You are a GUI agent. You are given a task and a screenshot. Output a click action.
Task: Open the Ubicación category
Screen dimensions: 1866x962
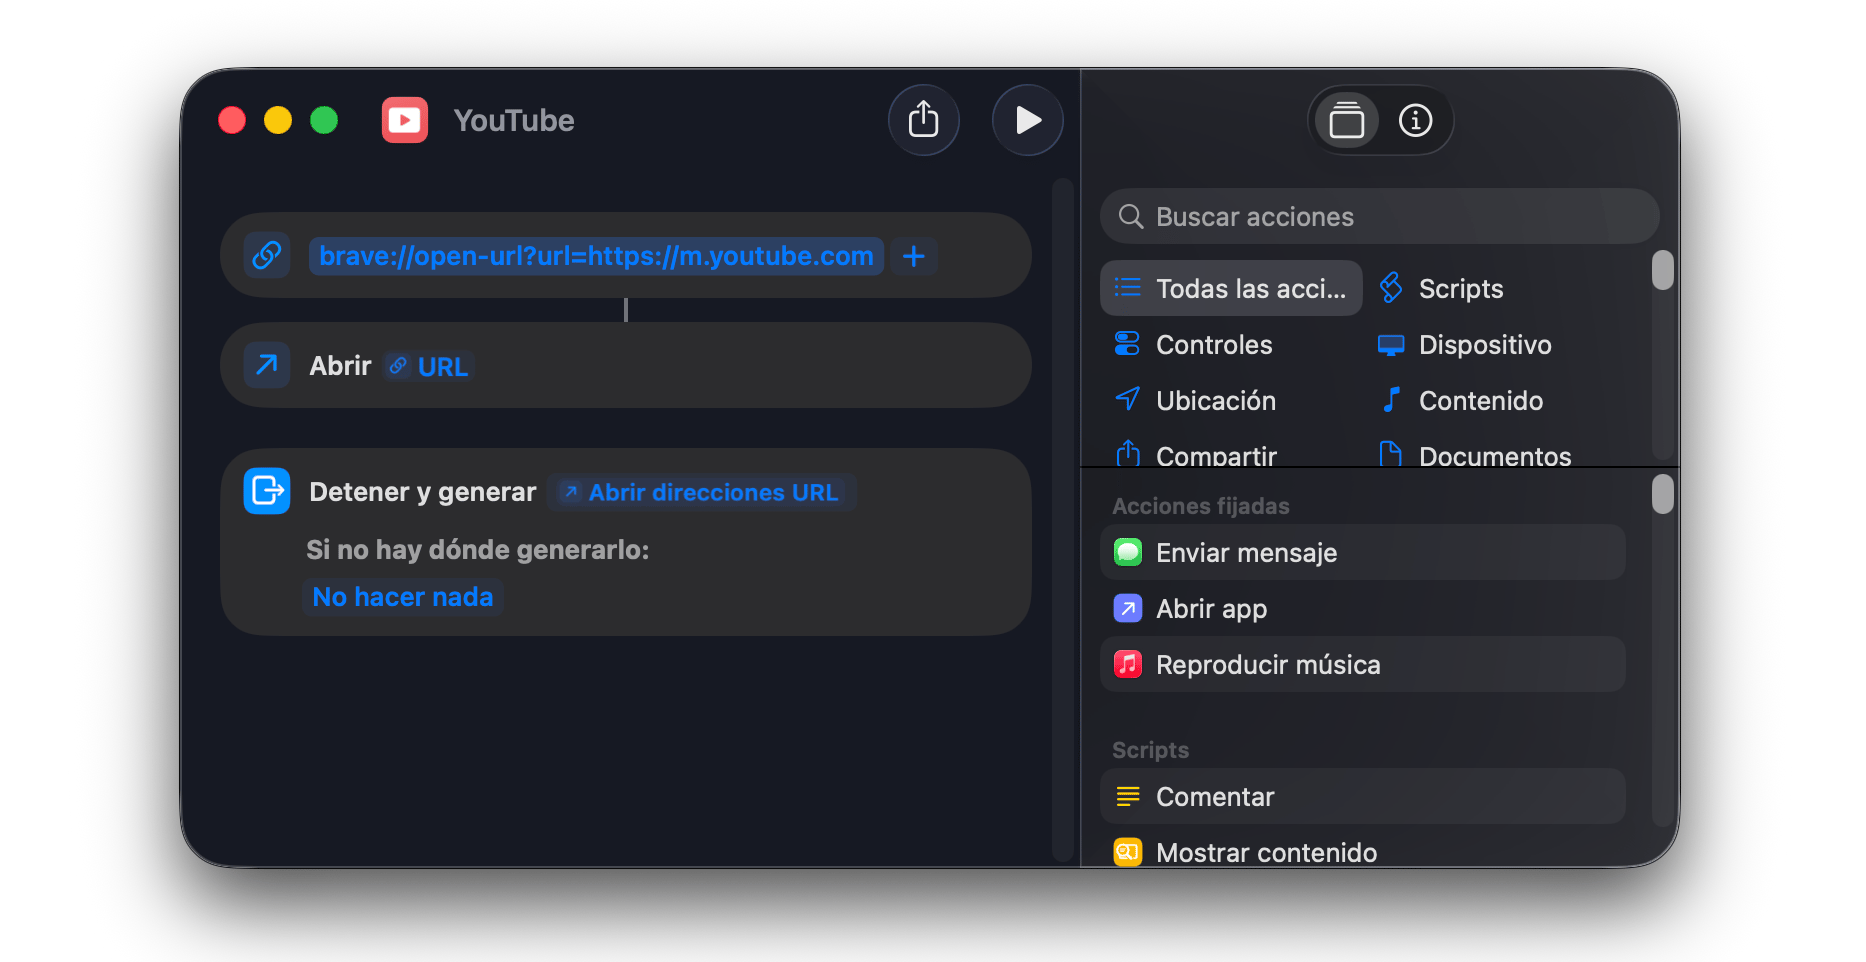point(1196,400)
